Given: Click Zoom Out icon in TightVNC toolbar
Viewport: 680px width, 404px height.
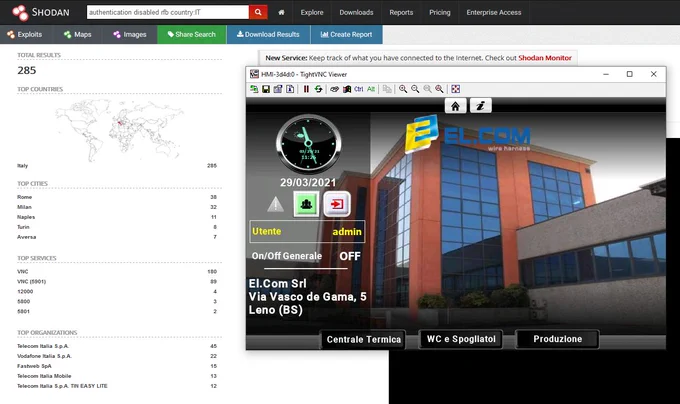Looking at the screenshot, I should coord(415,89).
